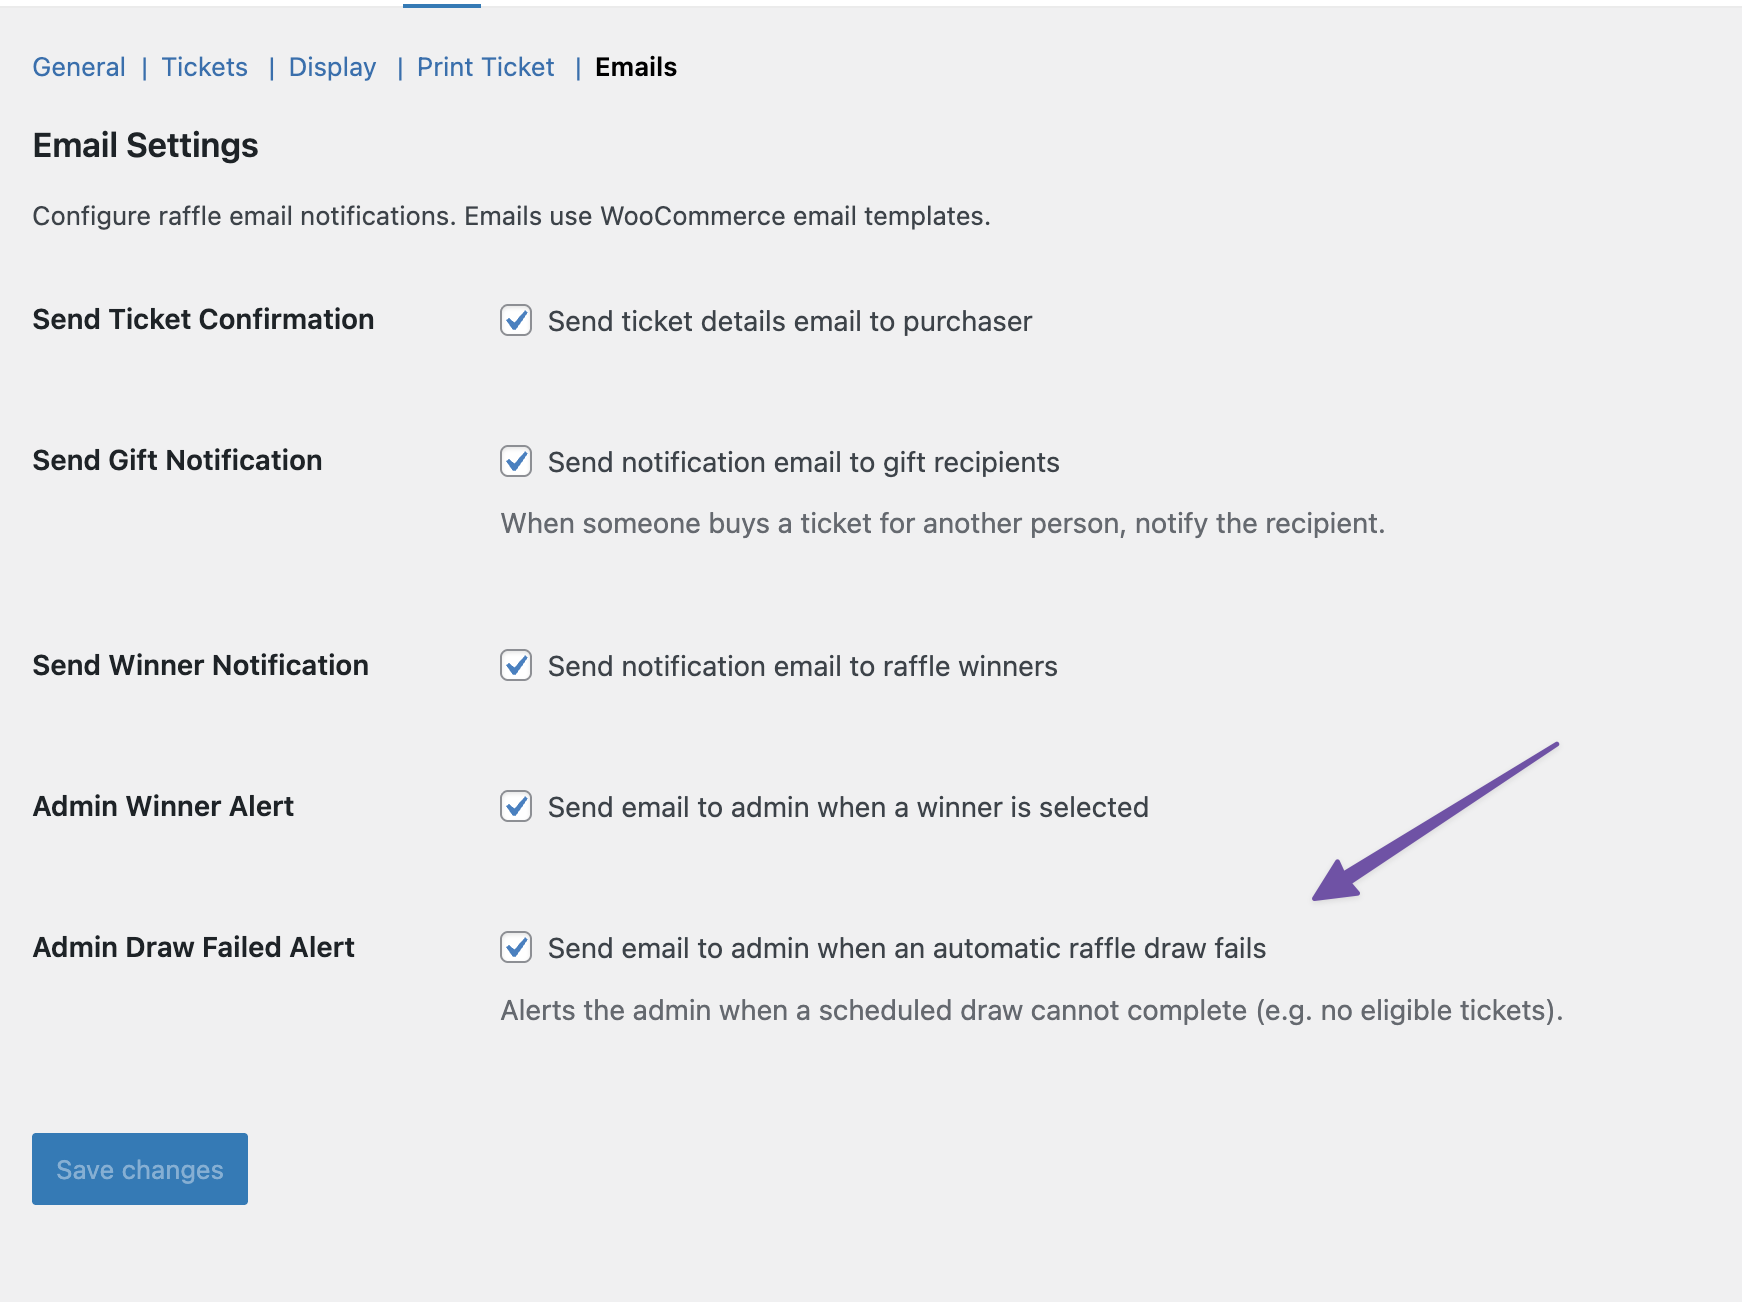Viewport: 1742px width, 1302px height.
Task: Switch to the General settings tab
Action: click(x=78, y=67)
